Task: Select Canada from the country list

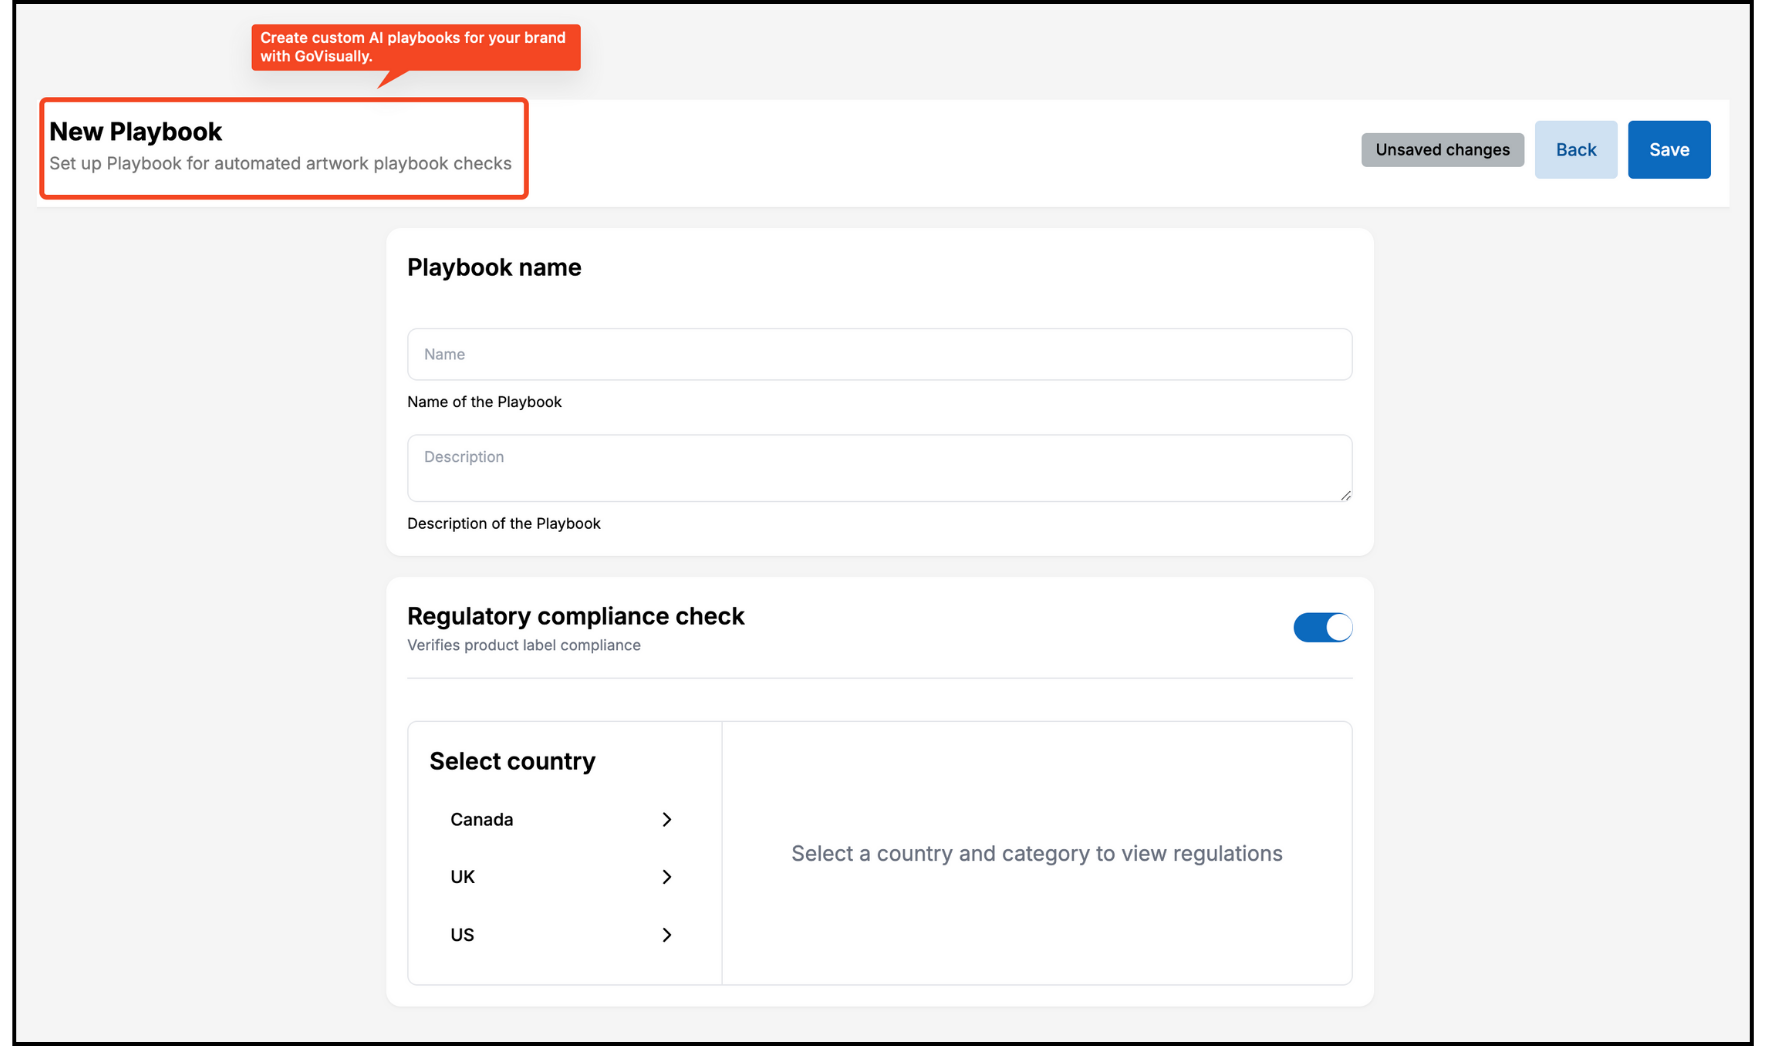Action: (x=482, y=819)
